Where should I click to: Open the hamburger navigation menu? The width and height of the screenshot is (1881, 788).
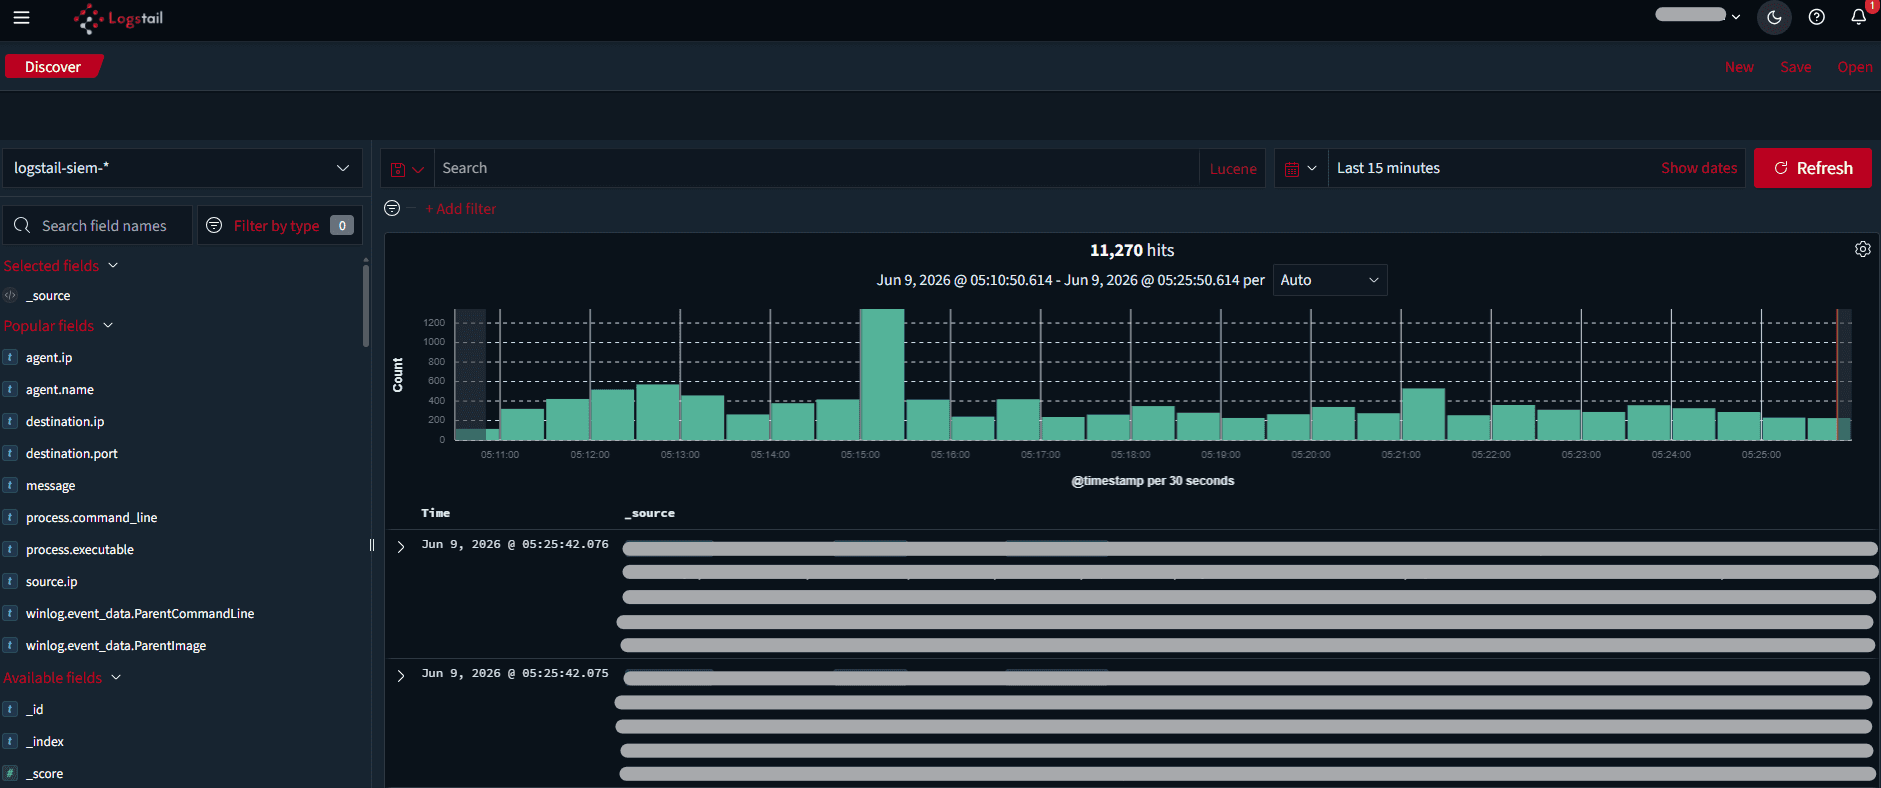(21, 17)
